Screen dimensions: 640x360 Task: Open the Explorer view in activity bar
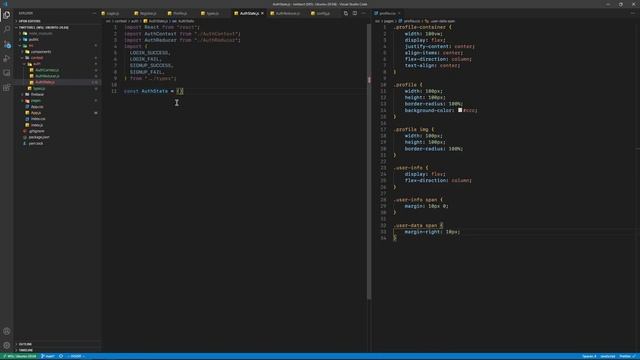pos(7,15)
